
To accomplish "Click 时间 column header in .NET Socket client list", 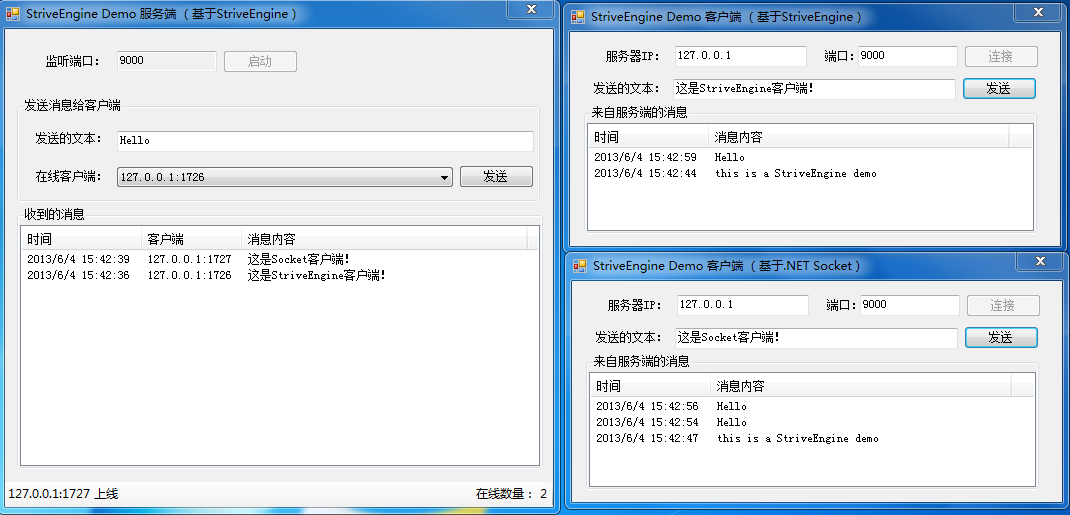I will pyautogui.click(x=651, y=387).
